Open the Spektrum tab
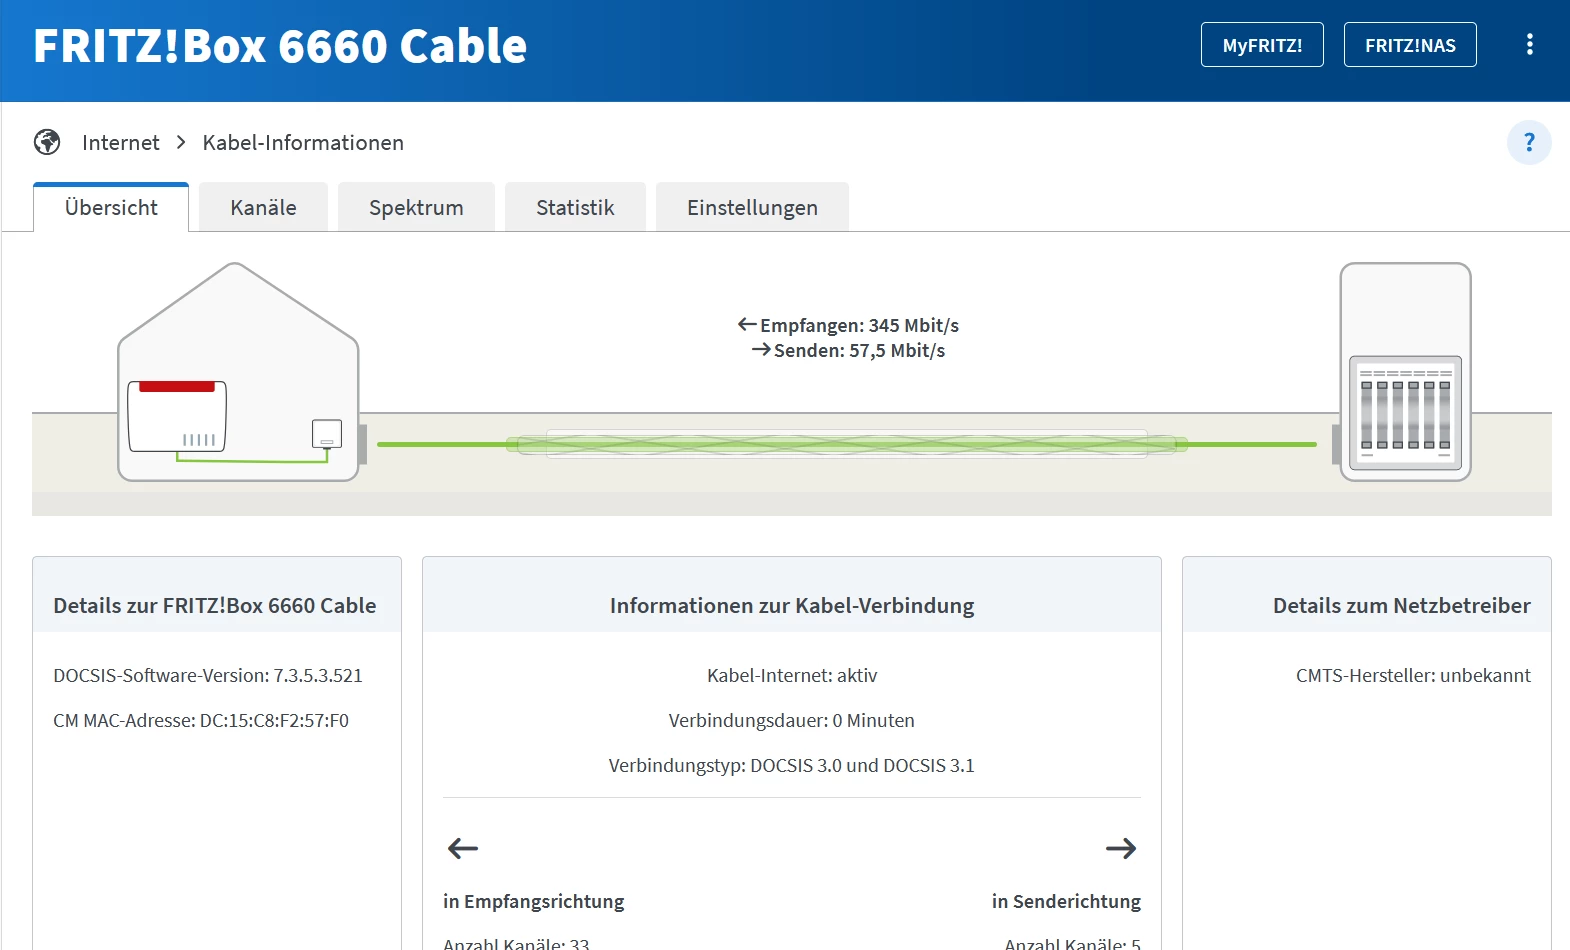 [416, 208]
